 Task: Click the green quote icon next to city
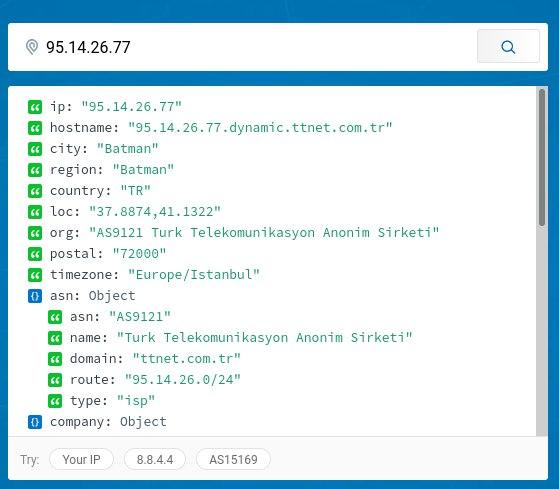point(35,149)
